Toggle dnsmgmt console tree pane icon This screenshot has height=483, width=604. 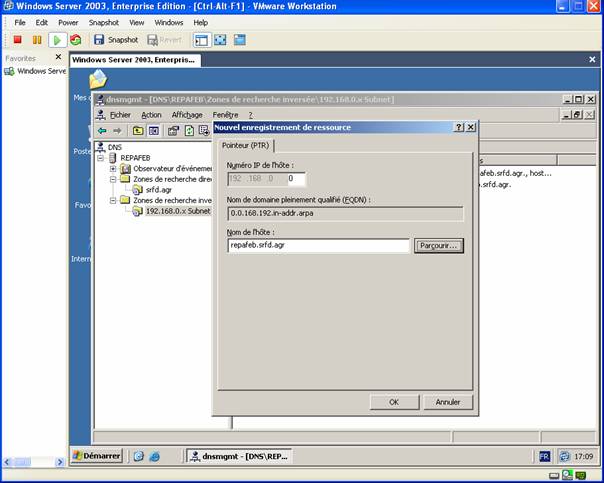[154, 131]
